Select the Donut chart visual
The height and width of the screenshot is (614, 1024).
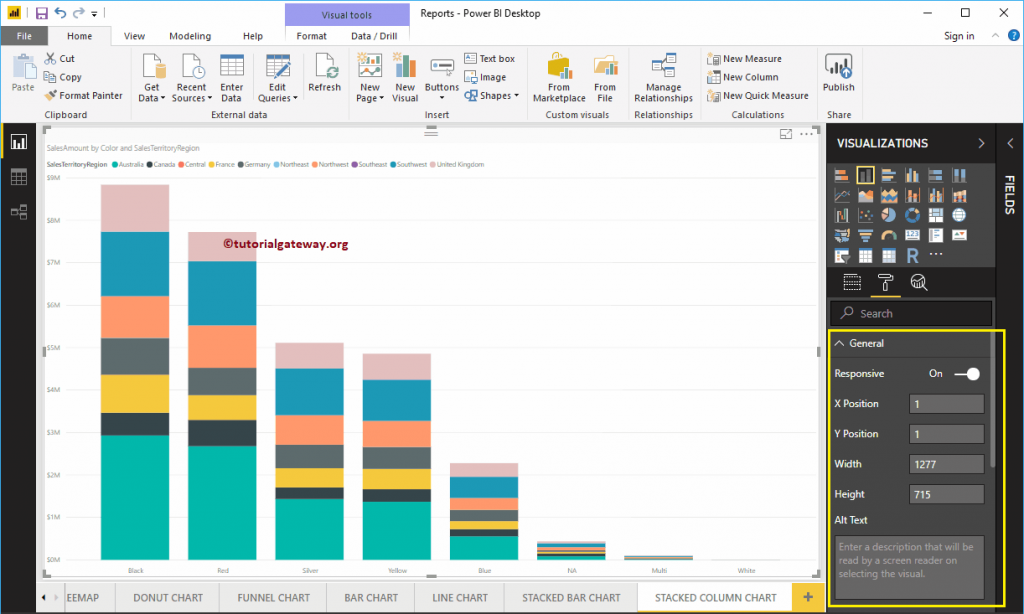911,215
